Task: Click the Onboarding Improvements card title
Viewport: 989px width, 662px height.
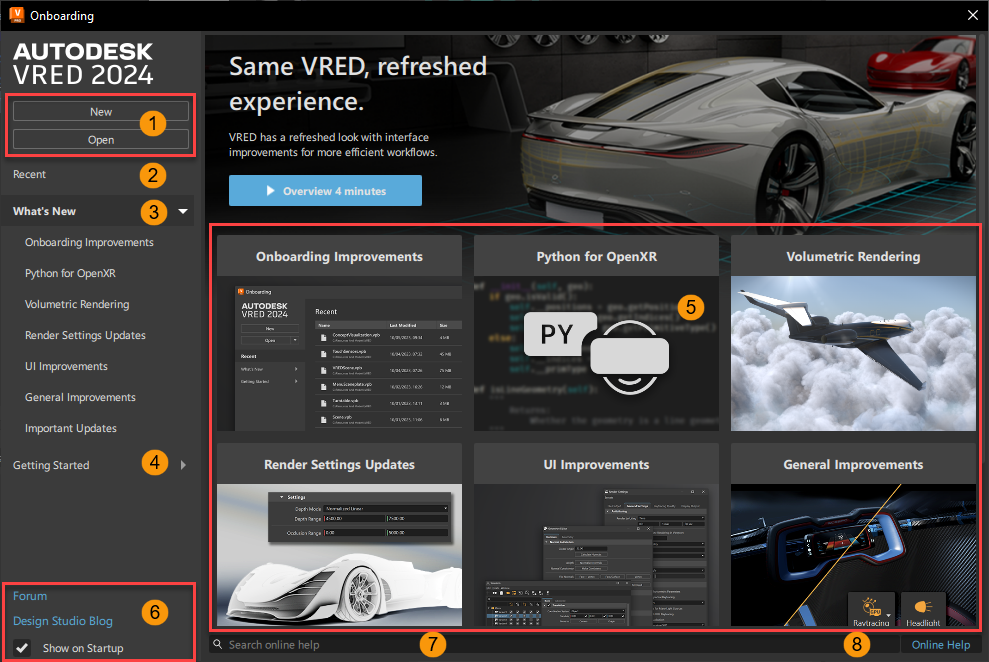Action: 339,256
